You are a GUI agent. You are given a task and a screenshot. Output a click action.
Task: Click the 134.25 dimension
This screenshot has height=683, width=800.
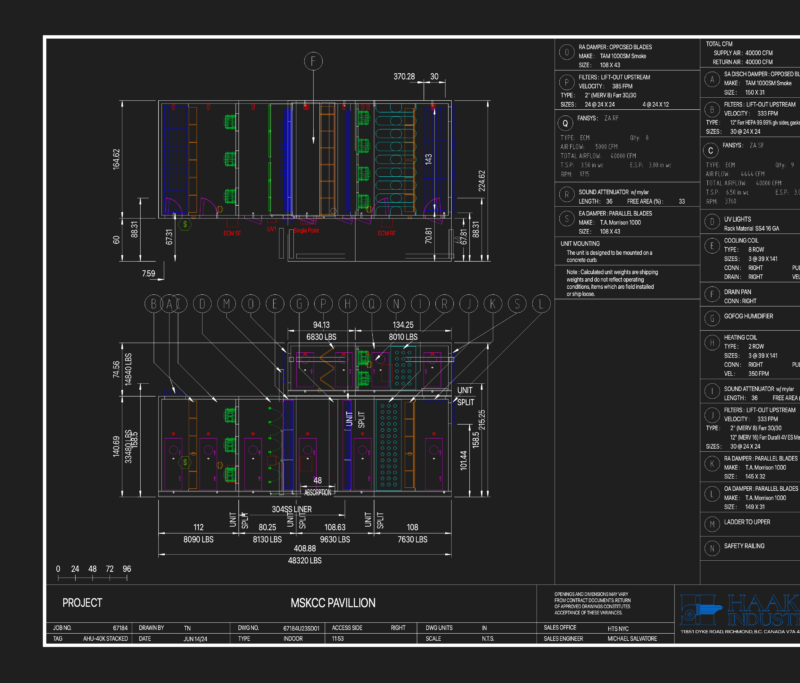click(x=403, y=325)
